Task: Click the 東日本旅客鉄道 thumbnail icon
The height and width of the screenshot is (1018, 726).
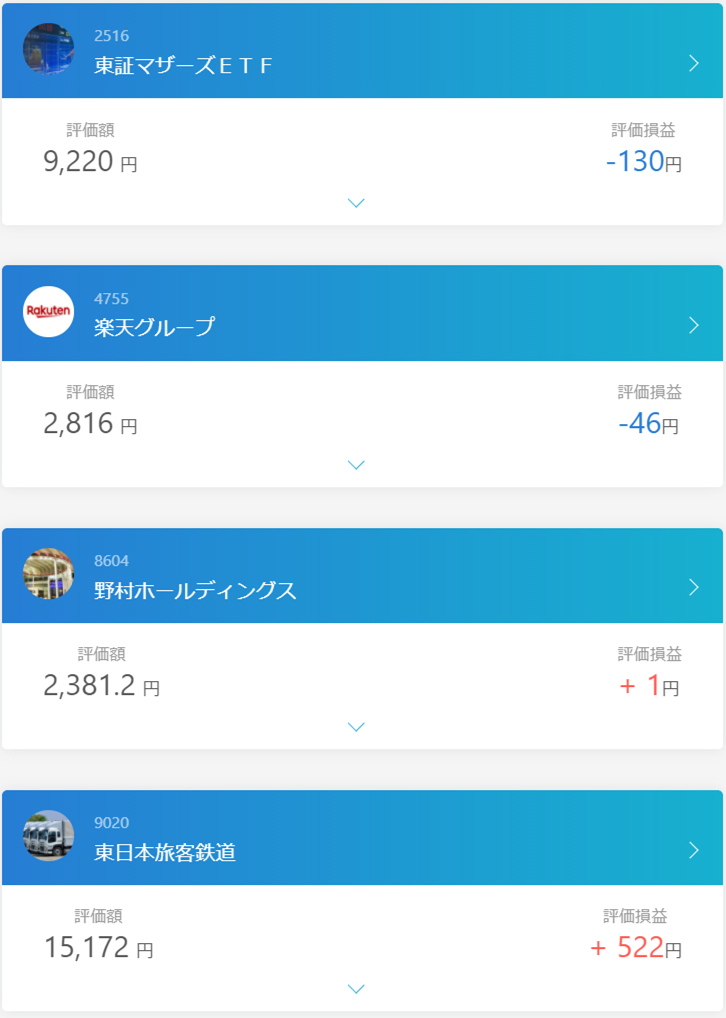Action: [48, 836]
